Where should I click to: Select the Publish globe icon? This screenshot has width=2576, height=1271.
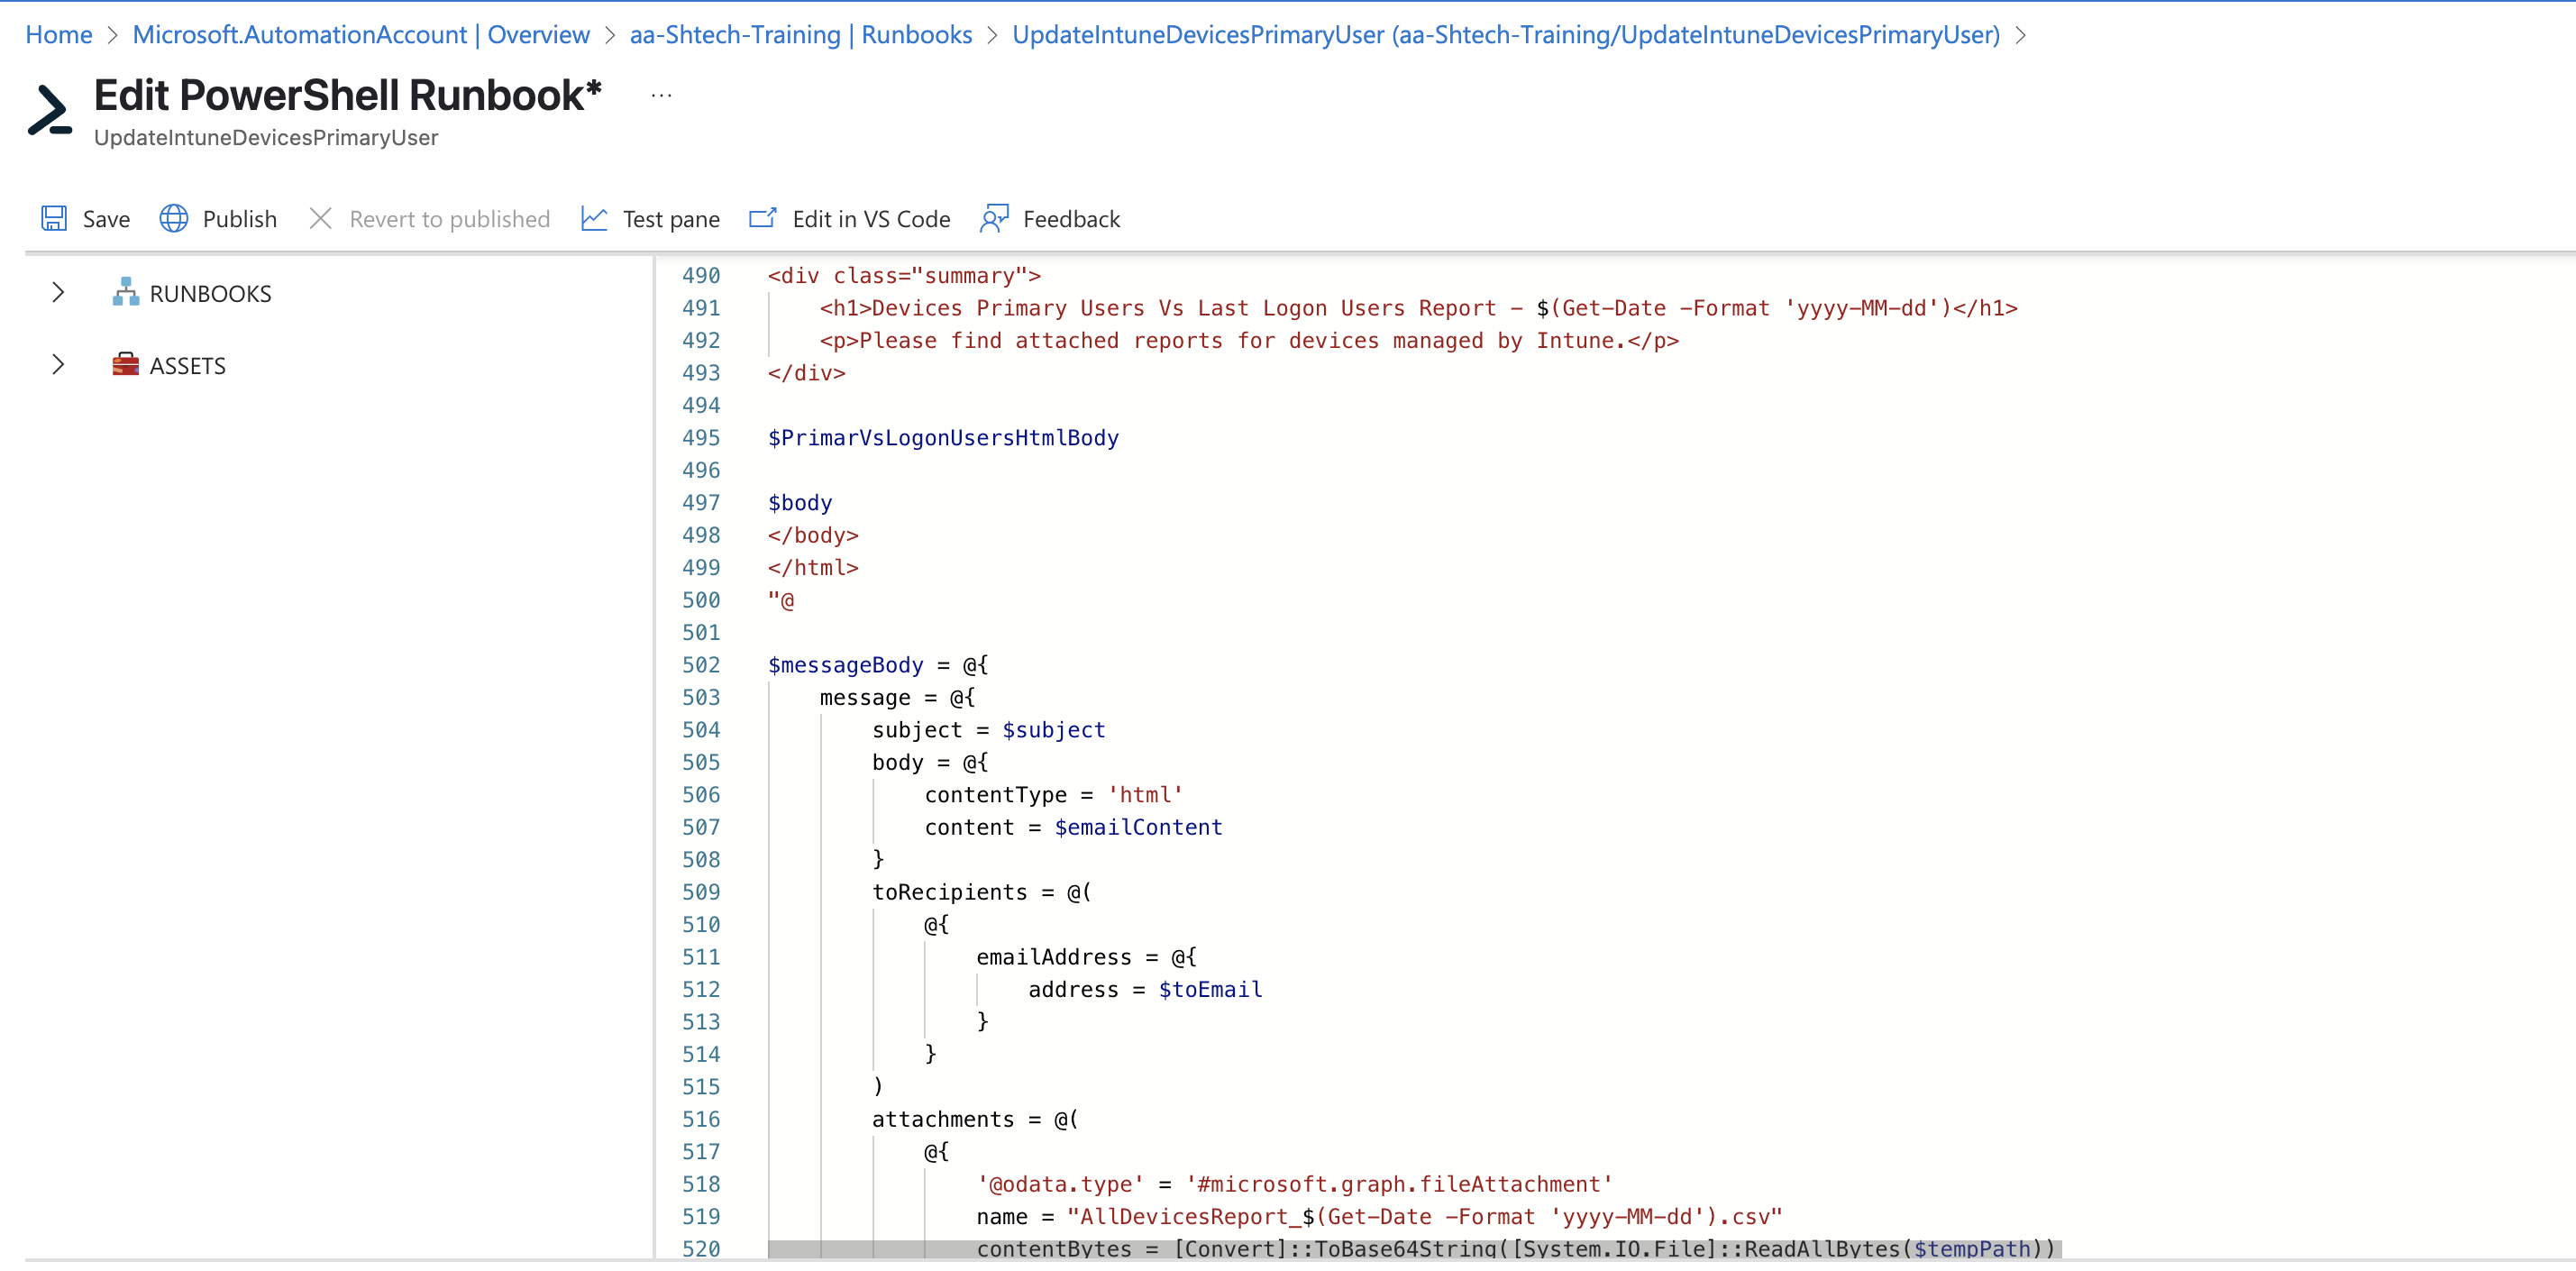point(173,218)
